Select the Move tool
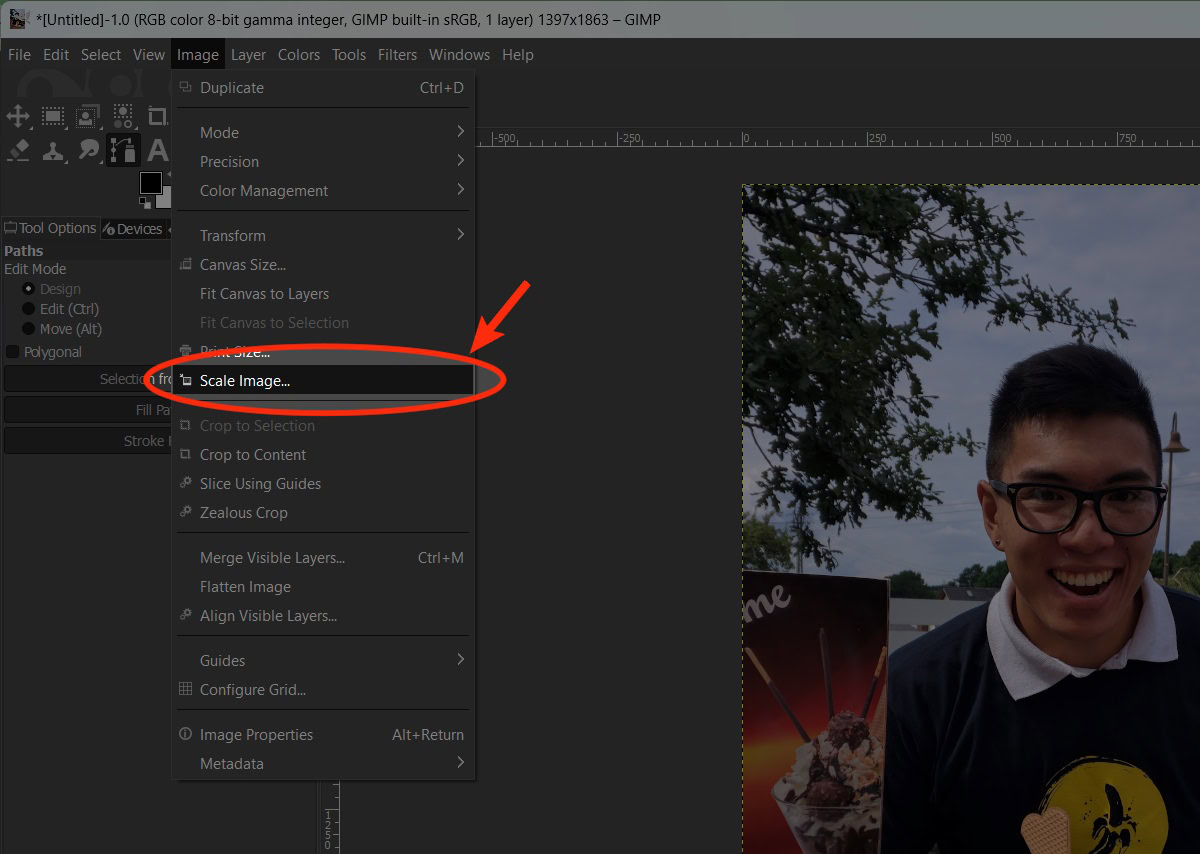The image size is (1200, 854). point(18,116)
